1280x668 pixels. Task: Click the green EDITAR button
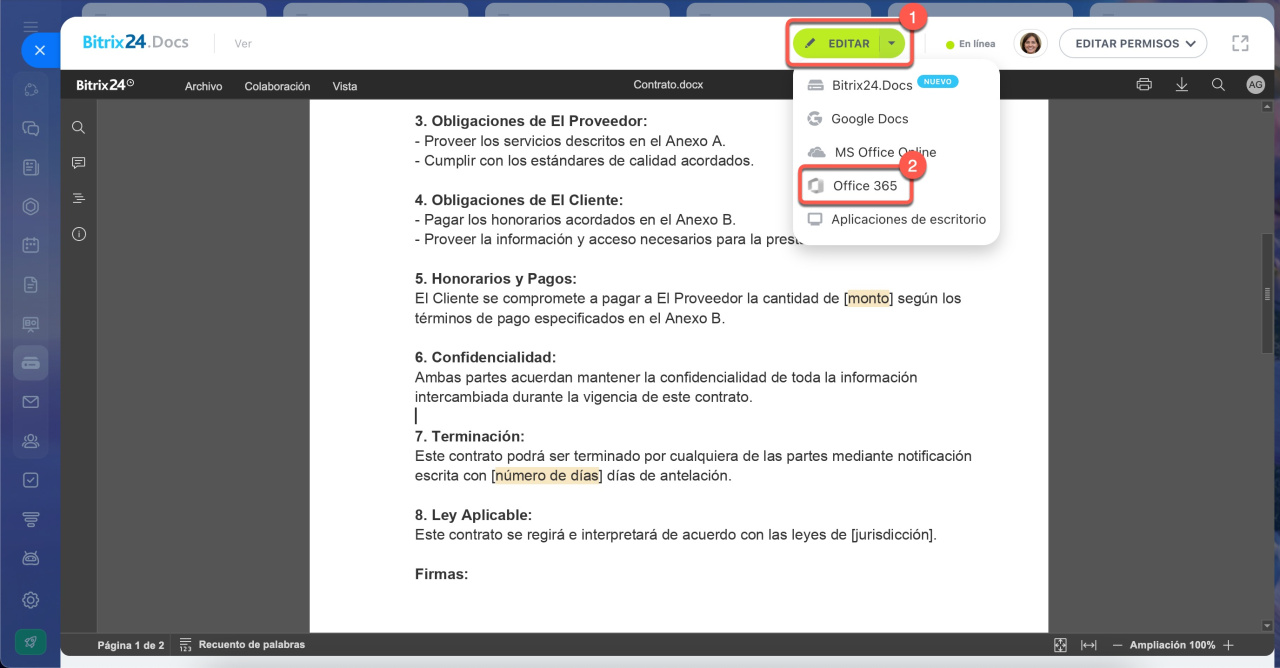pos(837,44)
